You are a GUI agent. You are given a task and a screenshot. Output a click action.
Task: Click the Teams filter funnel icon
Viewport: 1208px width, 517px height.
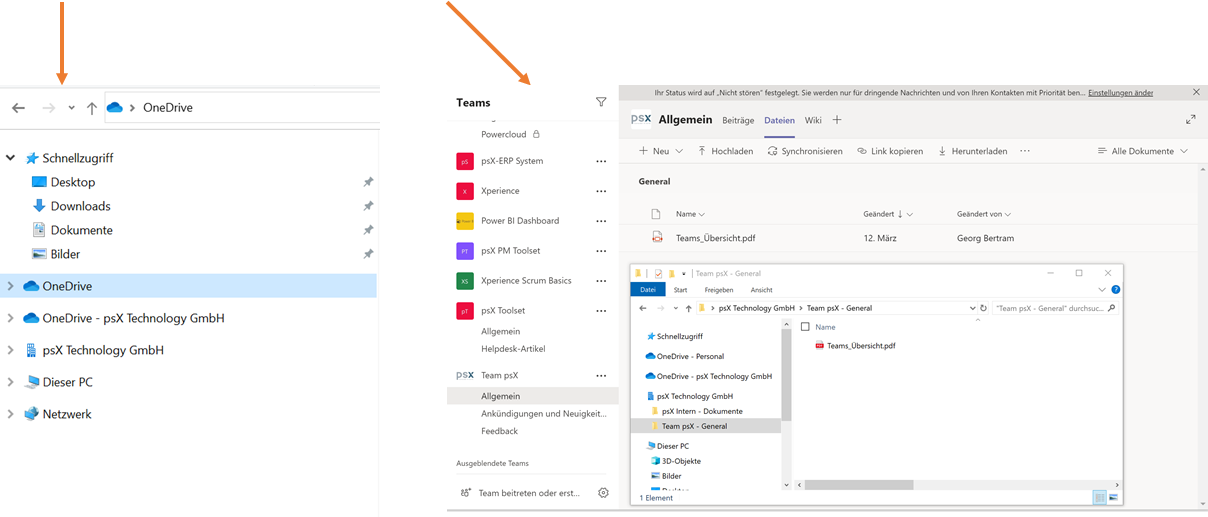point(601,102)
